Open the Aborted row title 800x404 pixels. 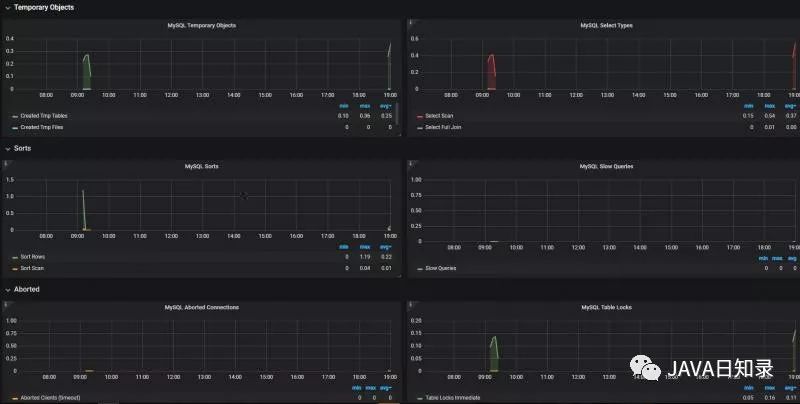click(27, 289)
